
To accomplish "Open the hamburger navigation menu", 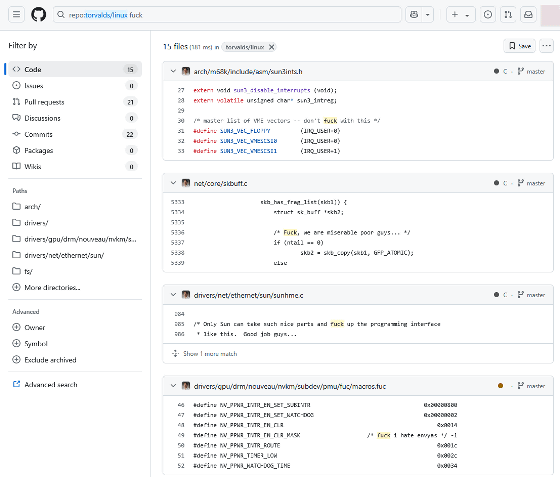I will pyautogui.click(x=16, y=15).
